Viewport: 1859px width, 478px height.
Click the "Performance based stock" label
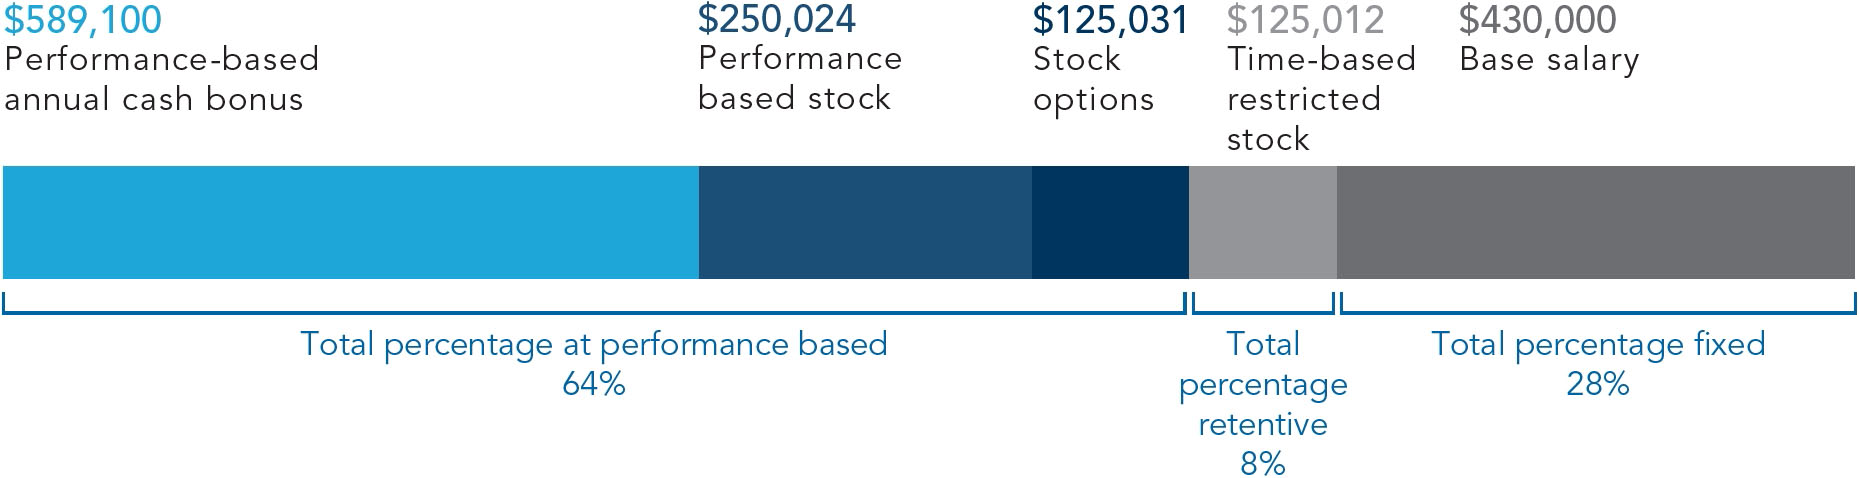coord(800,78)
